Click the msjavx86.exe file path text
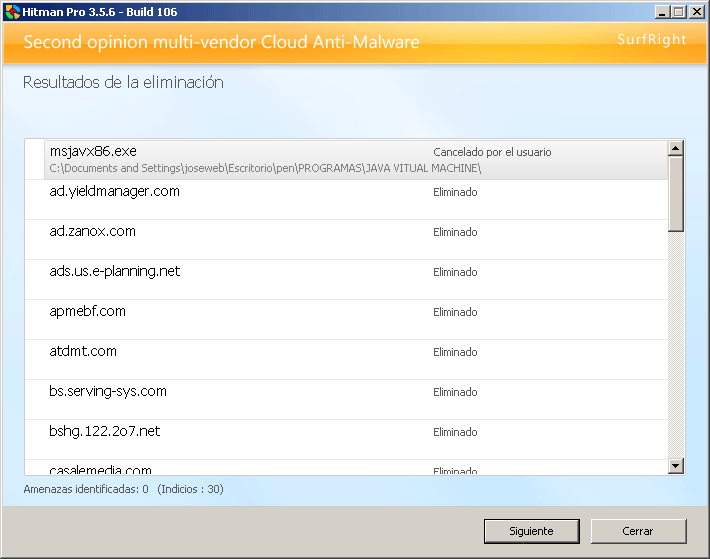The image size is (710, 559). tap(265, 168)
